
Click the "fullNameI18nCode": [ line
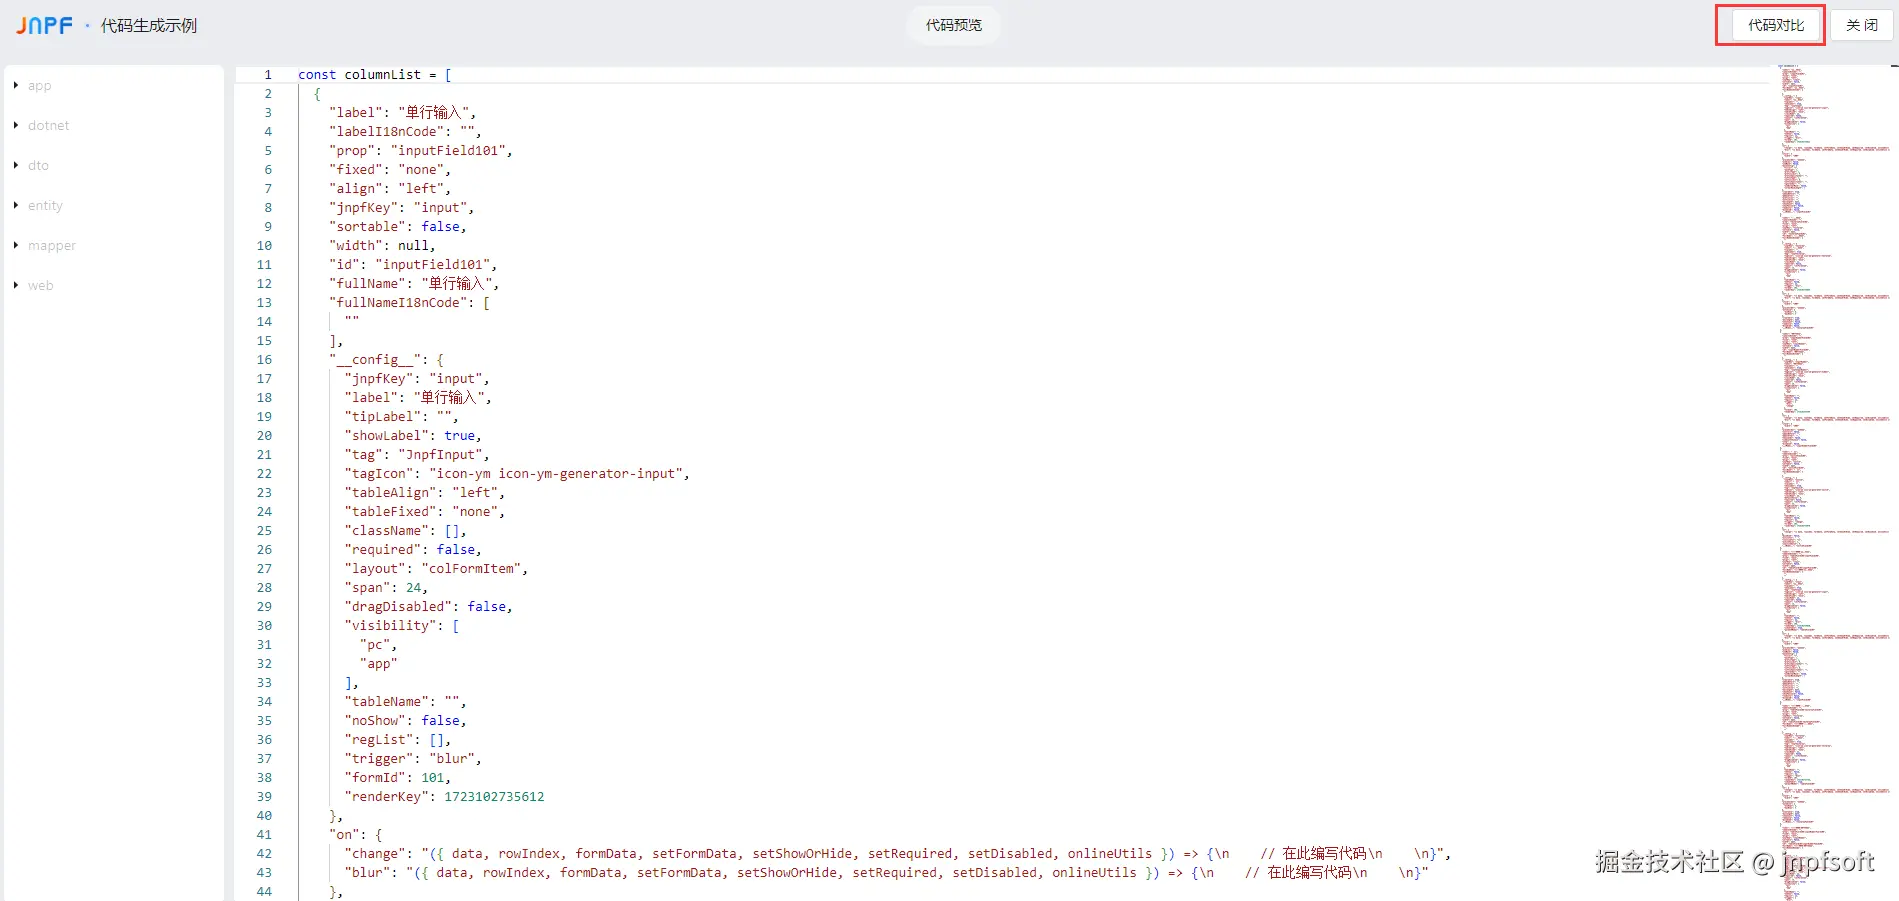pyautogui.click(x=410, y=303)
